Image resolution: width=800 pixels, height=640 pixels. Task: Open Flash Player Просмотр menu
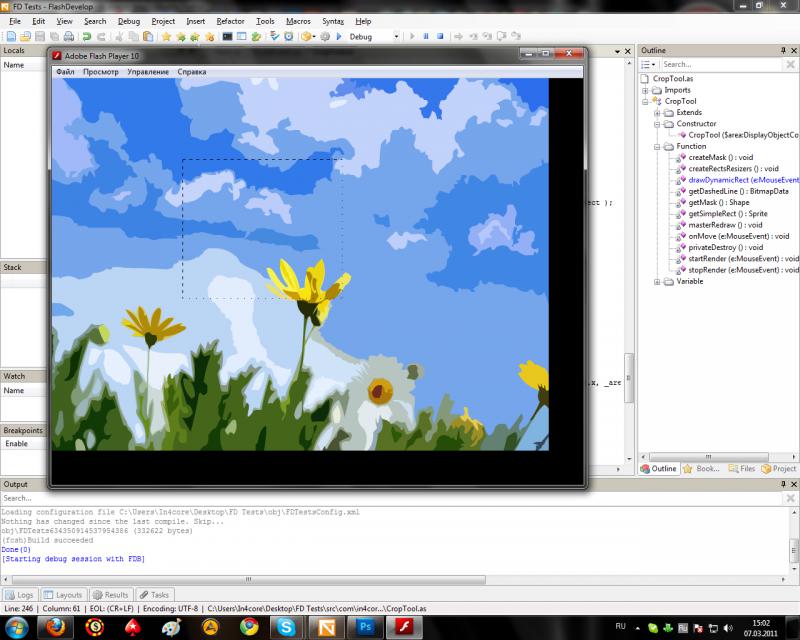pyautogui.click(x=101, y=72)
